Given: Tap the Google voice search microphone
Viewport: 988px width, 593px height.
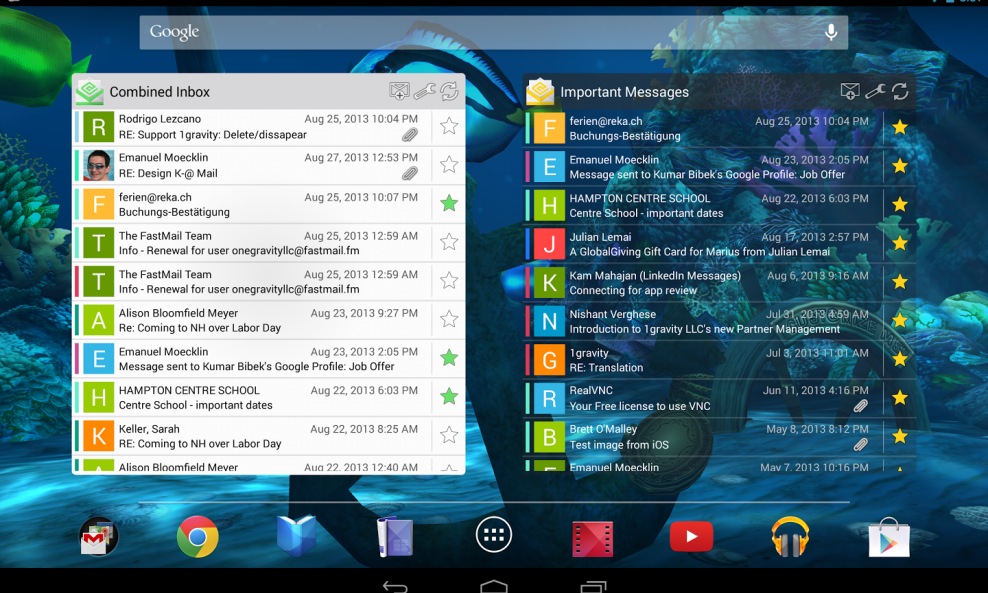Looking at the screenshot, I should [x=831, y=32].
